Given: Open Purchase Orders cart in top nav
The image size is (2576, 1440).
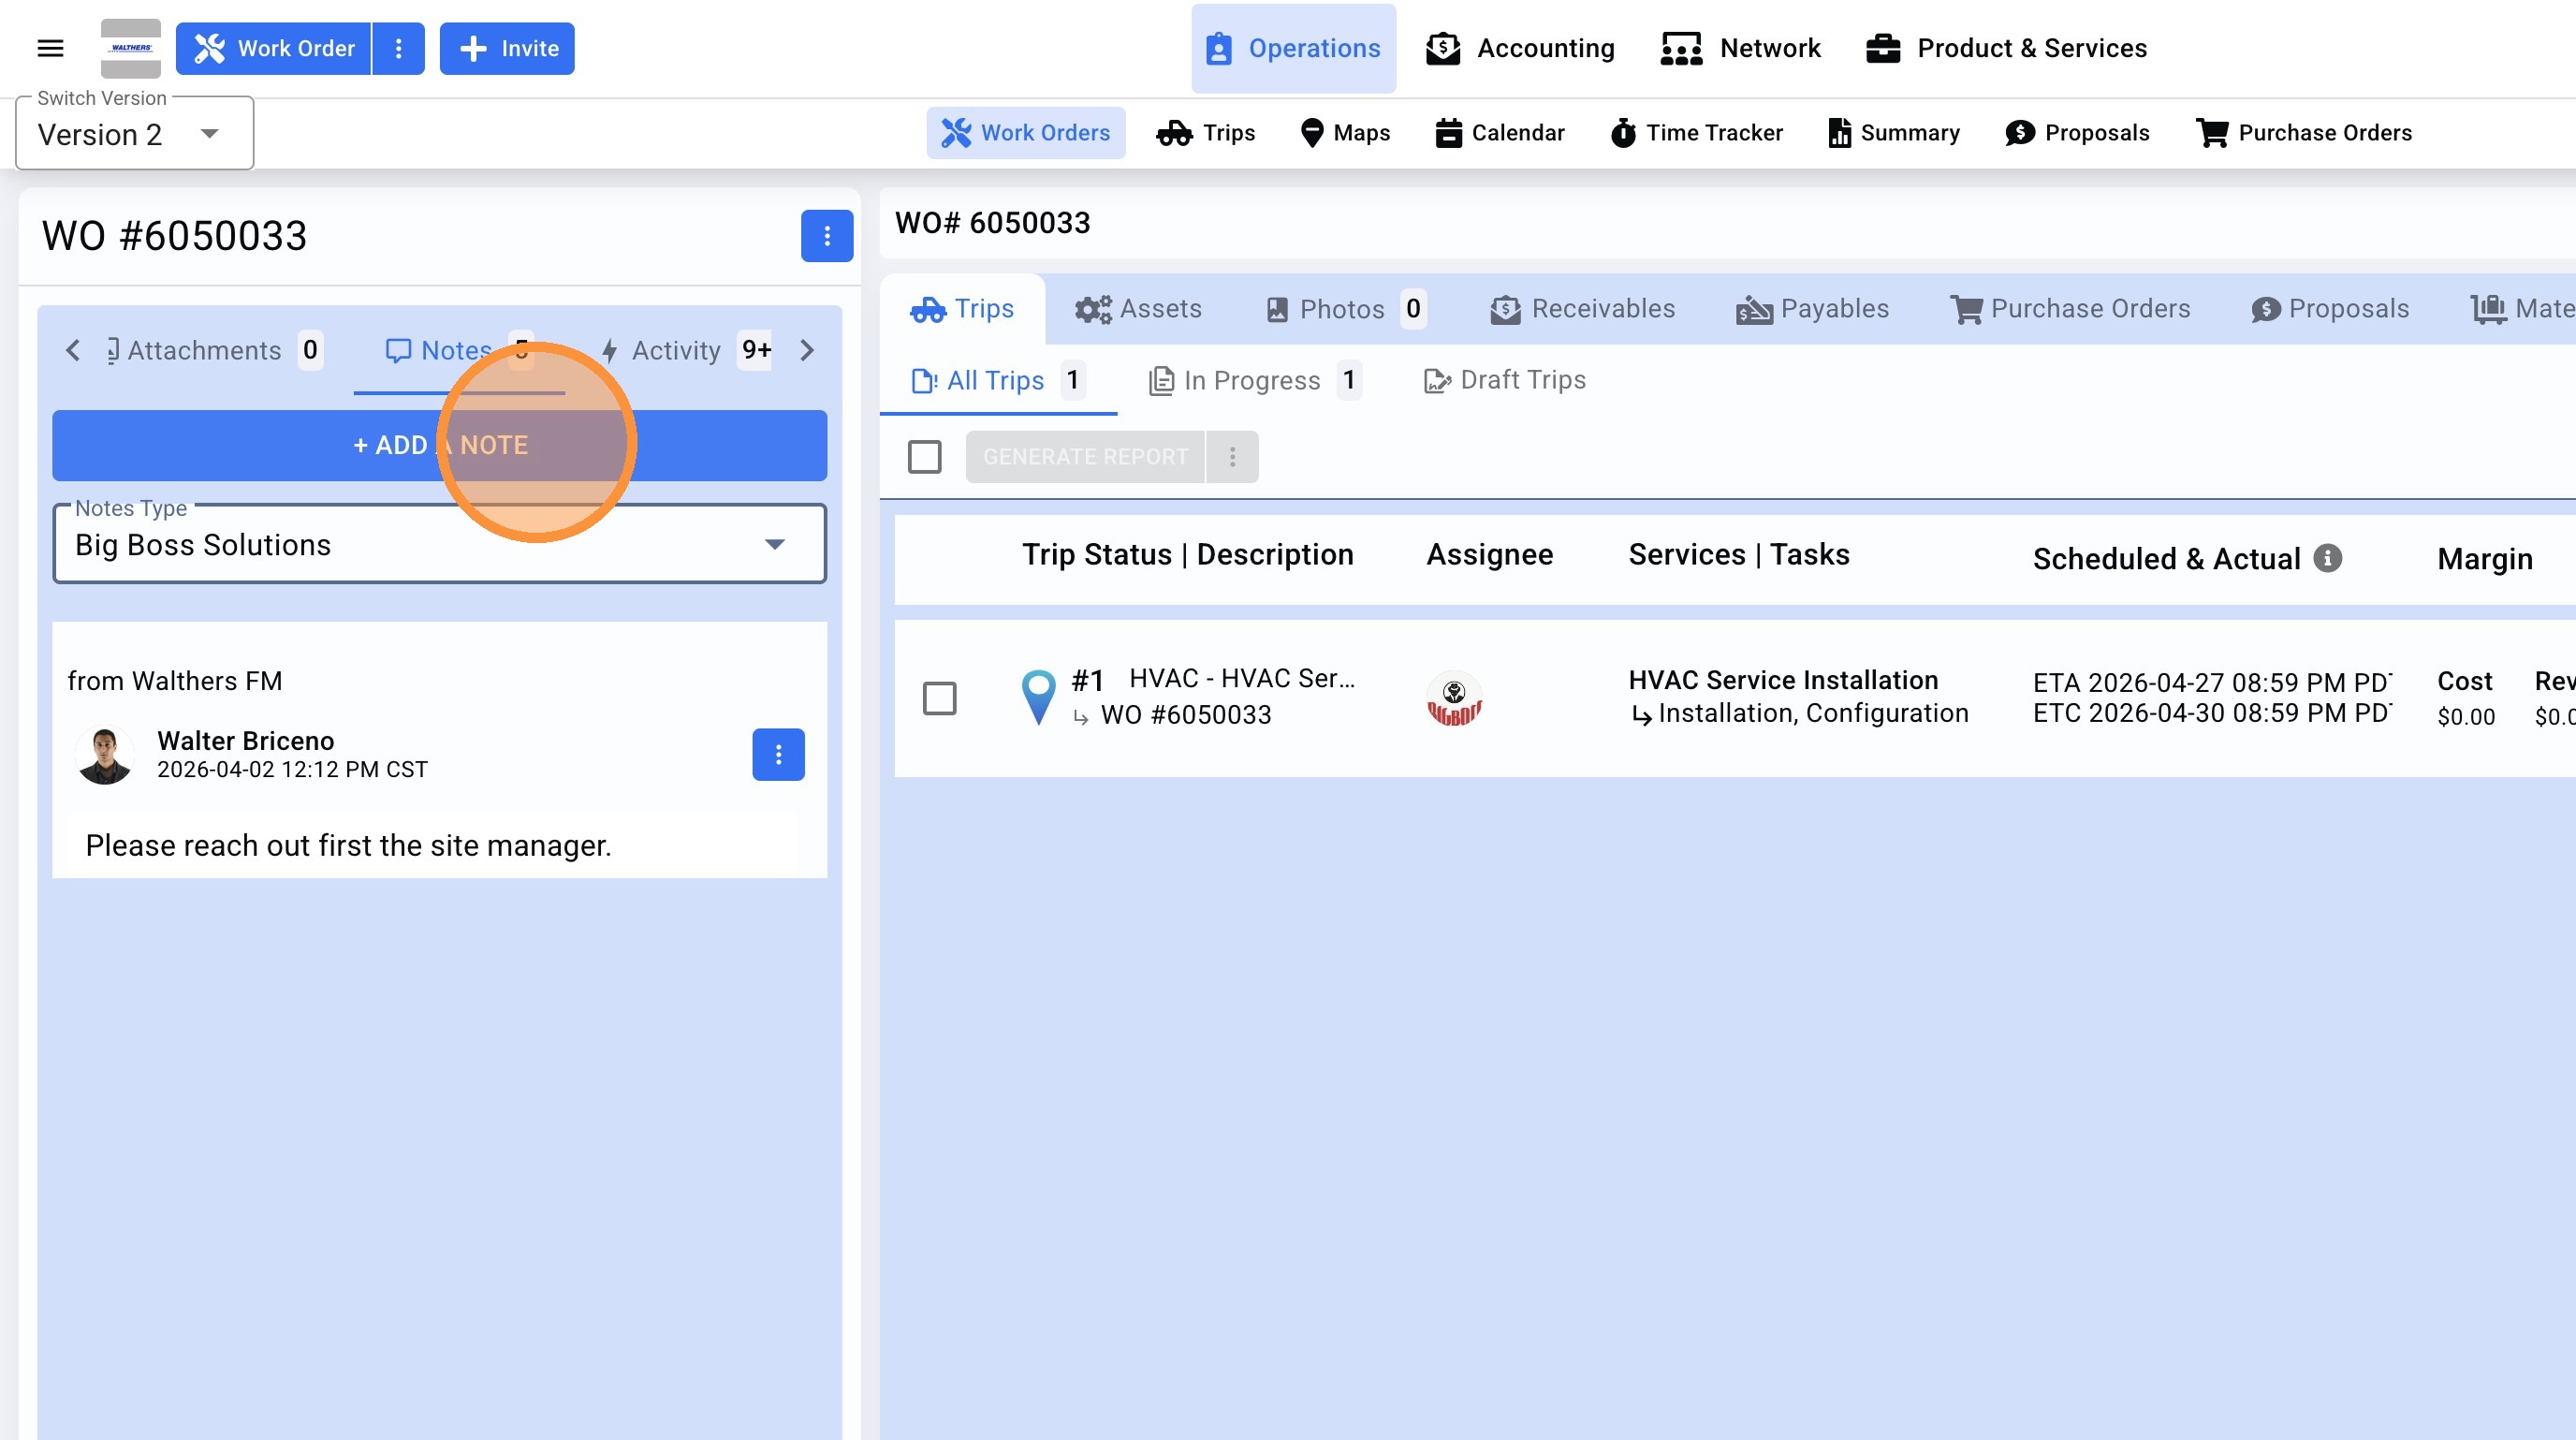Looking at the screenshot, I should click(2211, 133).
